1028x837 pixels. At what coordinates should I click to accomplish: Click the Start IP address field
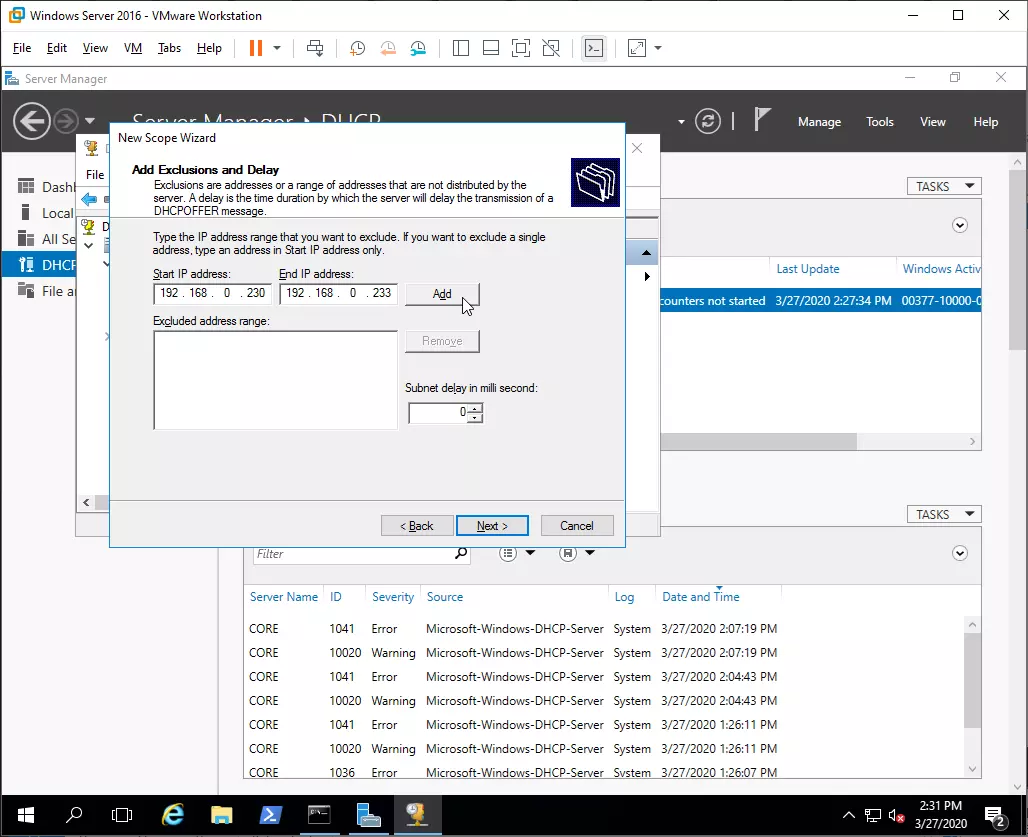pos(212,293)
